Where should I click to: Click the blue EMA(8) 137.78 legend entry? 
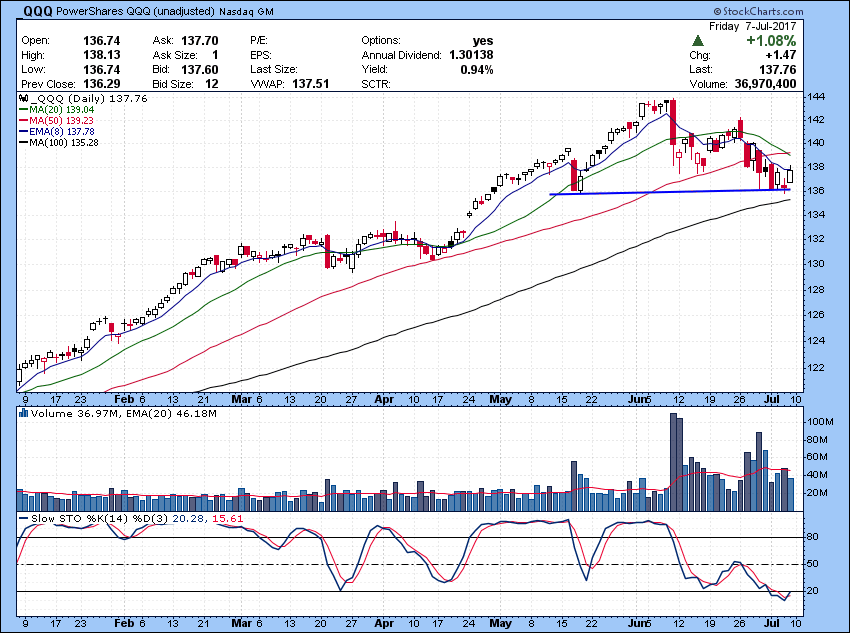[57, 132]
